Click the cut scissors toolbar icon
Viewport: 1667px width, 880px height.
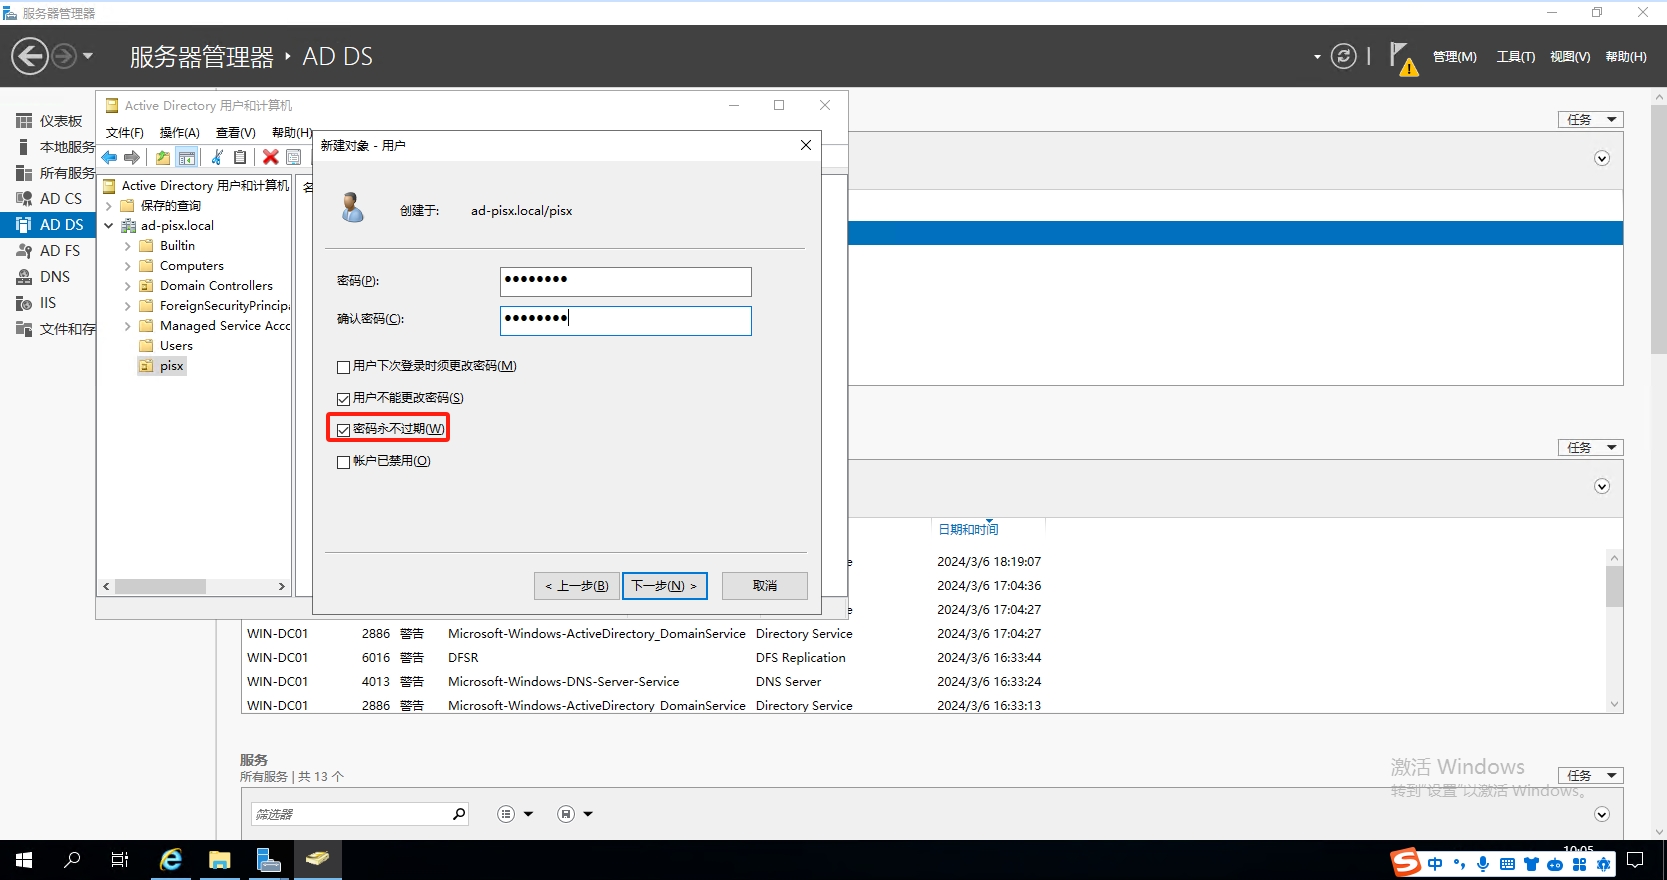click(216, 157)
